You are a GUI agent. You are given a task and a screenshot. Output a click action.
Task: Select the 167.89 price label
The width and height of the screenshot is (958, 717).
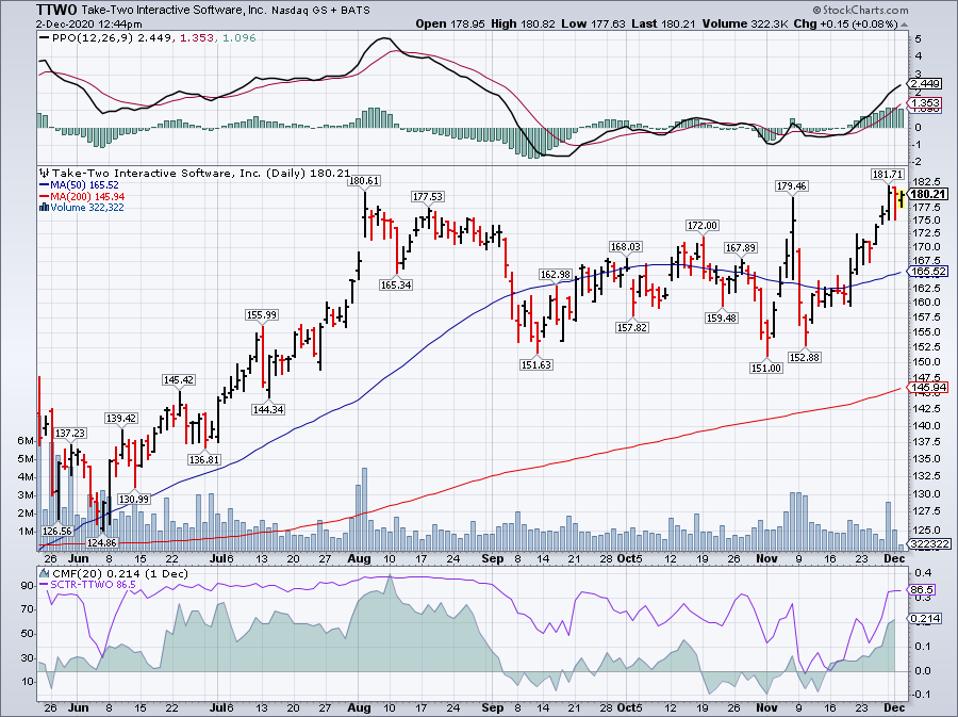(740, 247)
